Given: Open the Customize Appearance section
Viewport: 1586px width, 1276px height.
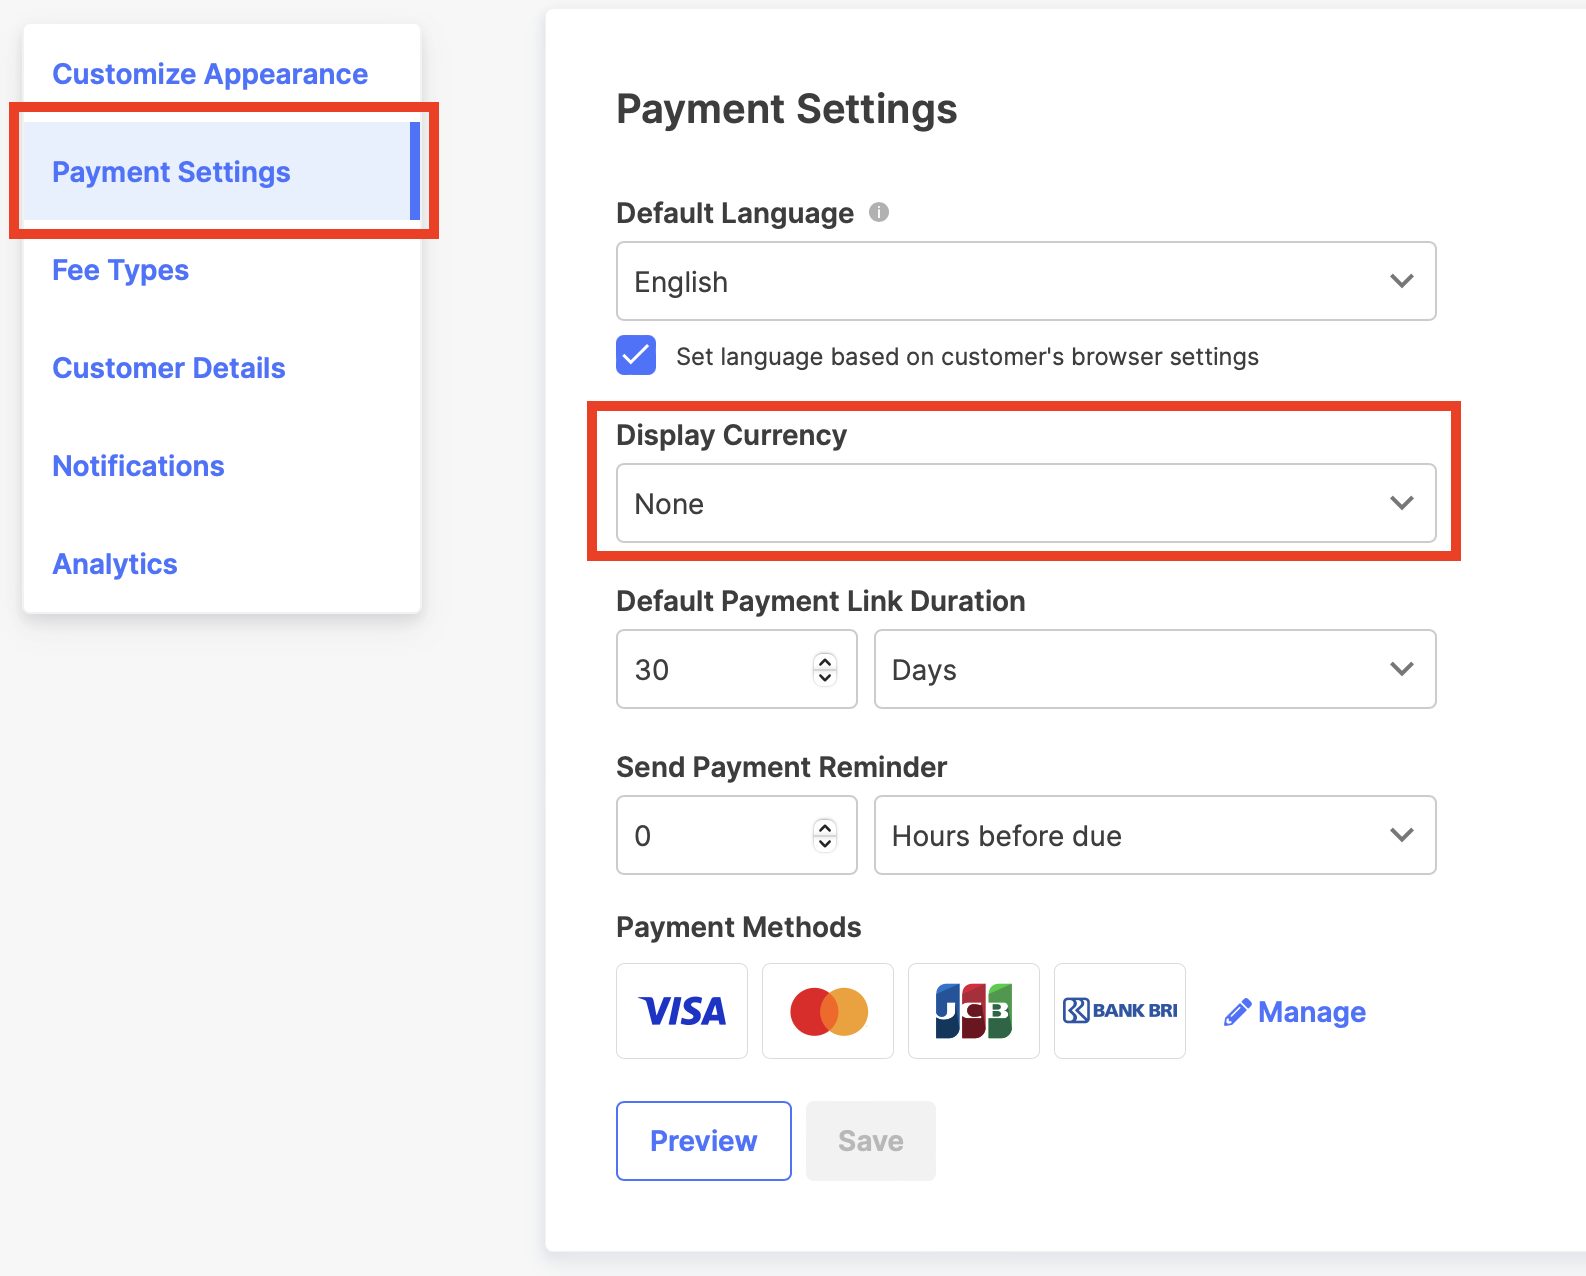Looking at the screenshot, I should (x=210, y=74).
